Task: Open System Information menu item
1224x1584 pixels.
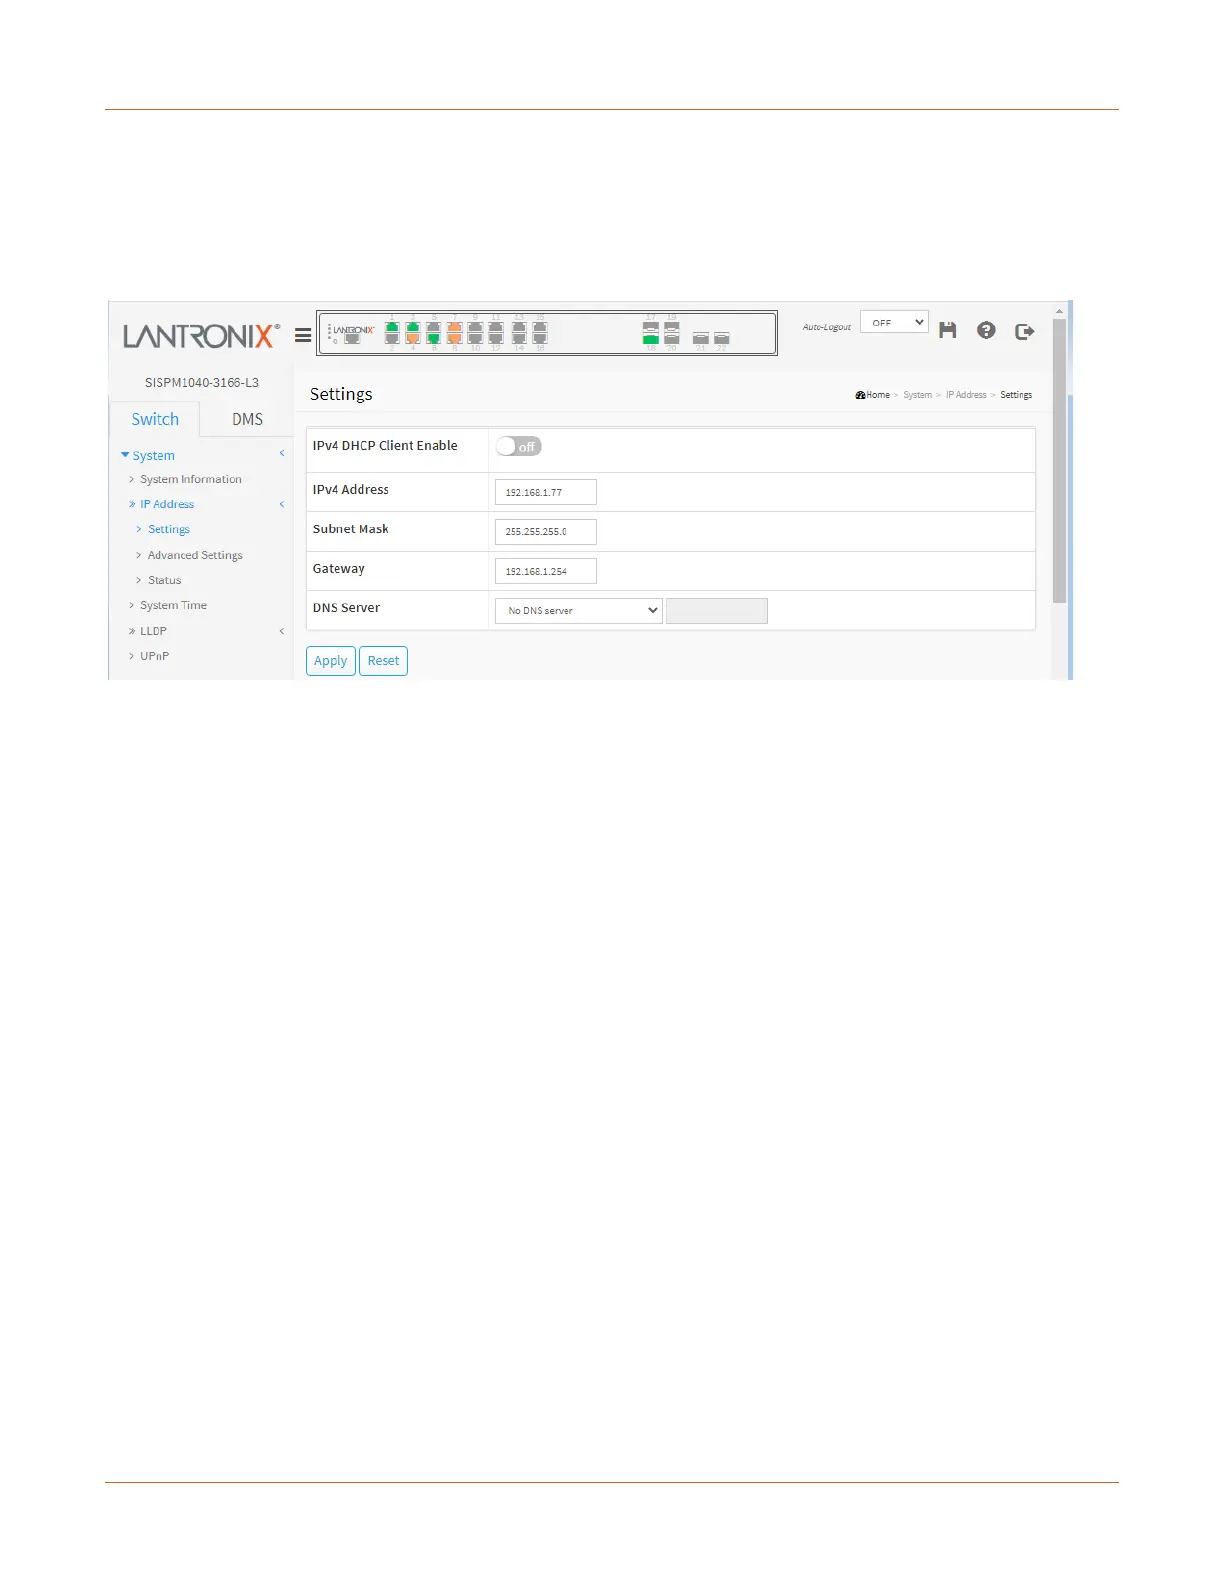Action: (191, 479)
